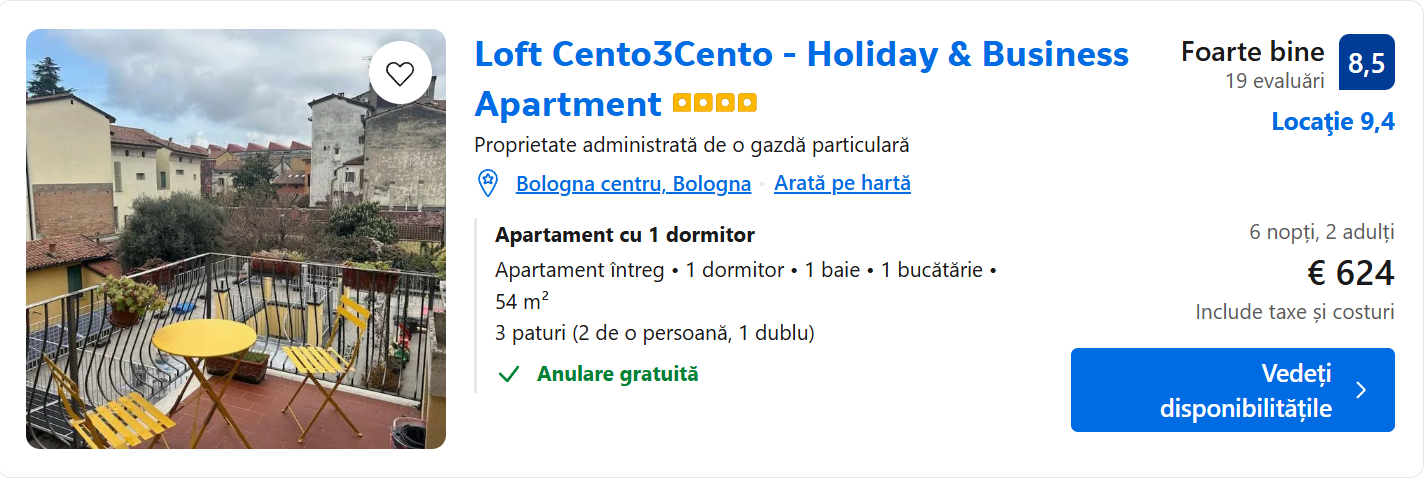This screenshot has height=492, width=1427.
Task: Click the green free-cancellation checkmark icon
Action: coord(509,374)
